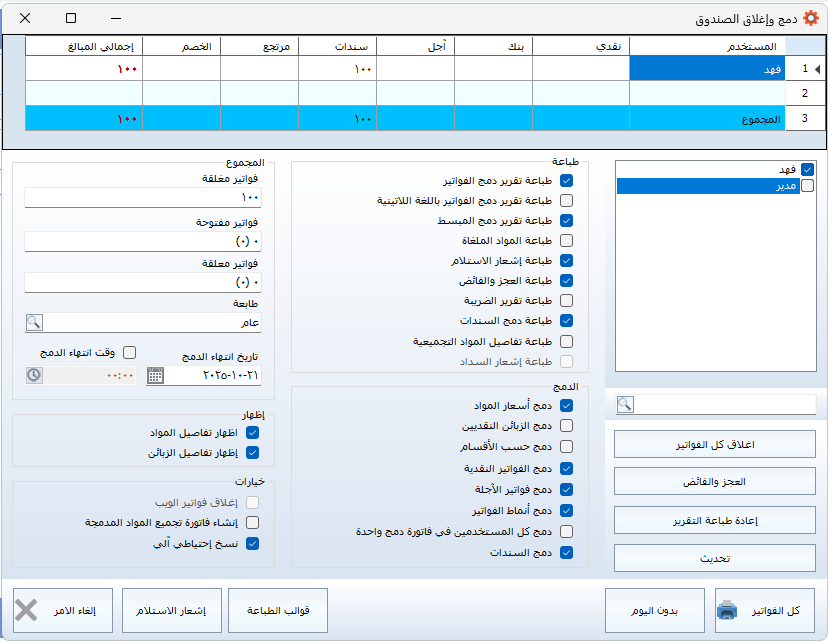Enable طباعة تقرير الضريبة checkbox
Screen dimensions: 828x642
click(567, 300)
